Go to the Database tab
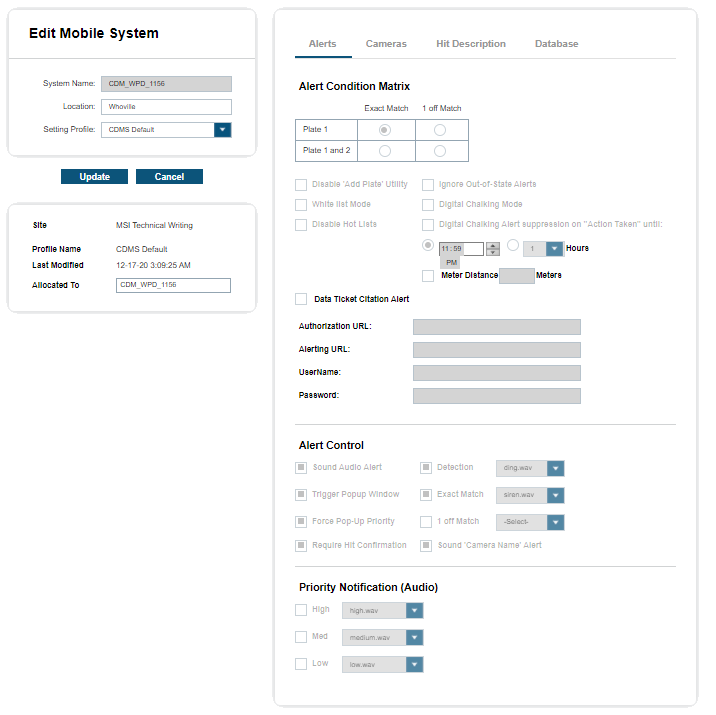This screenshot has height=715, width=716. pos(556,44)
